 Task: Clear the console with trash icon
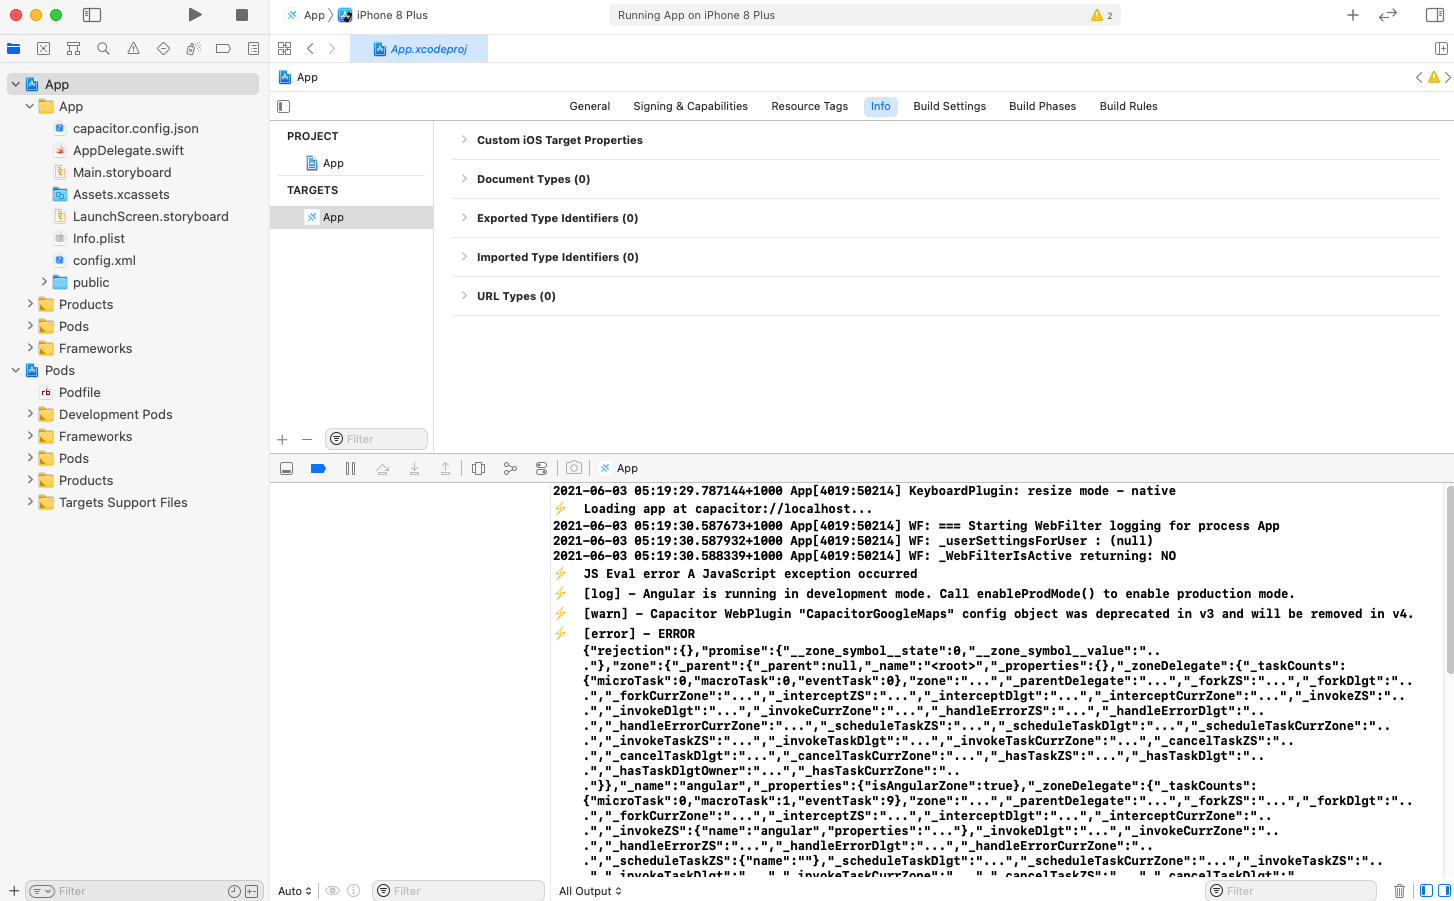tap(1399, 891)
